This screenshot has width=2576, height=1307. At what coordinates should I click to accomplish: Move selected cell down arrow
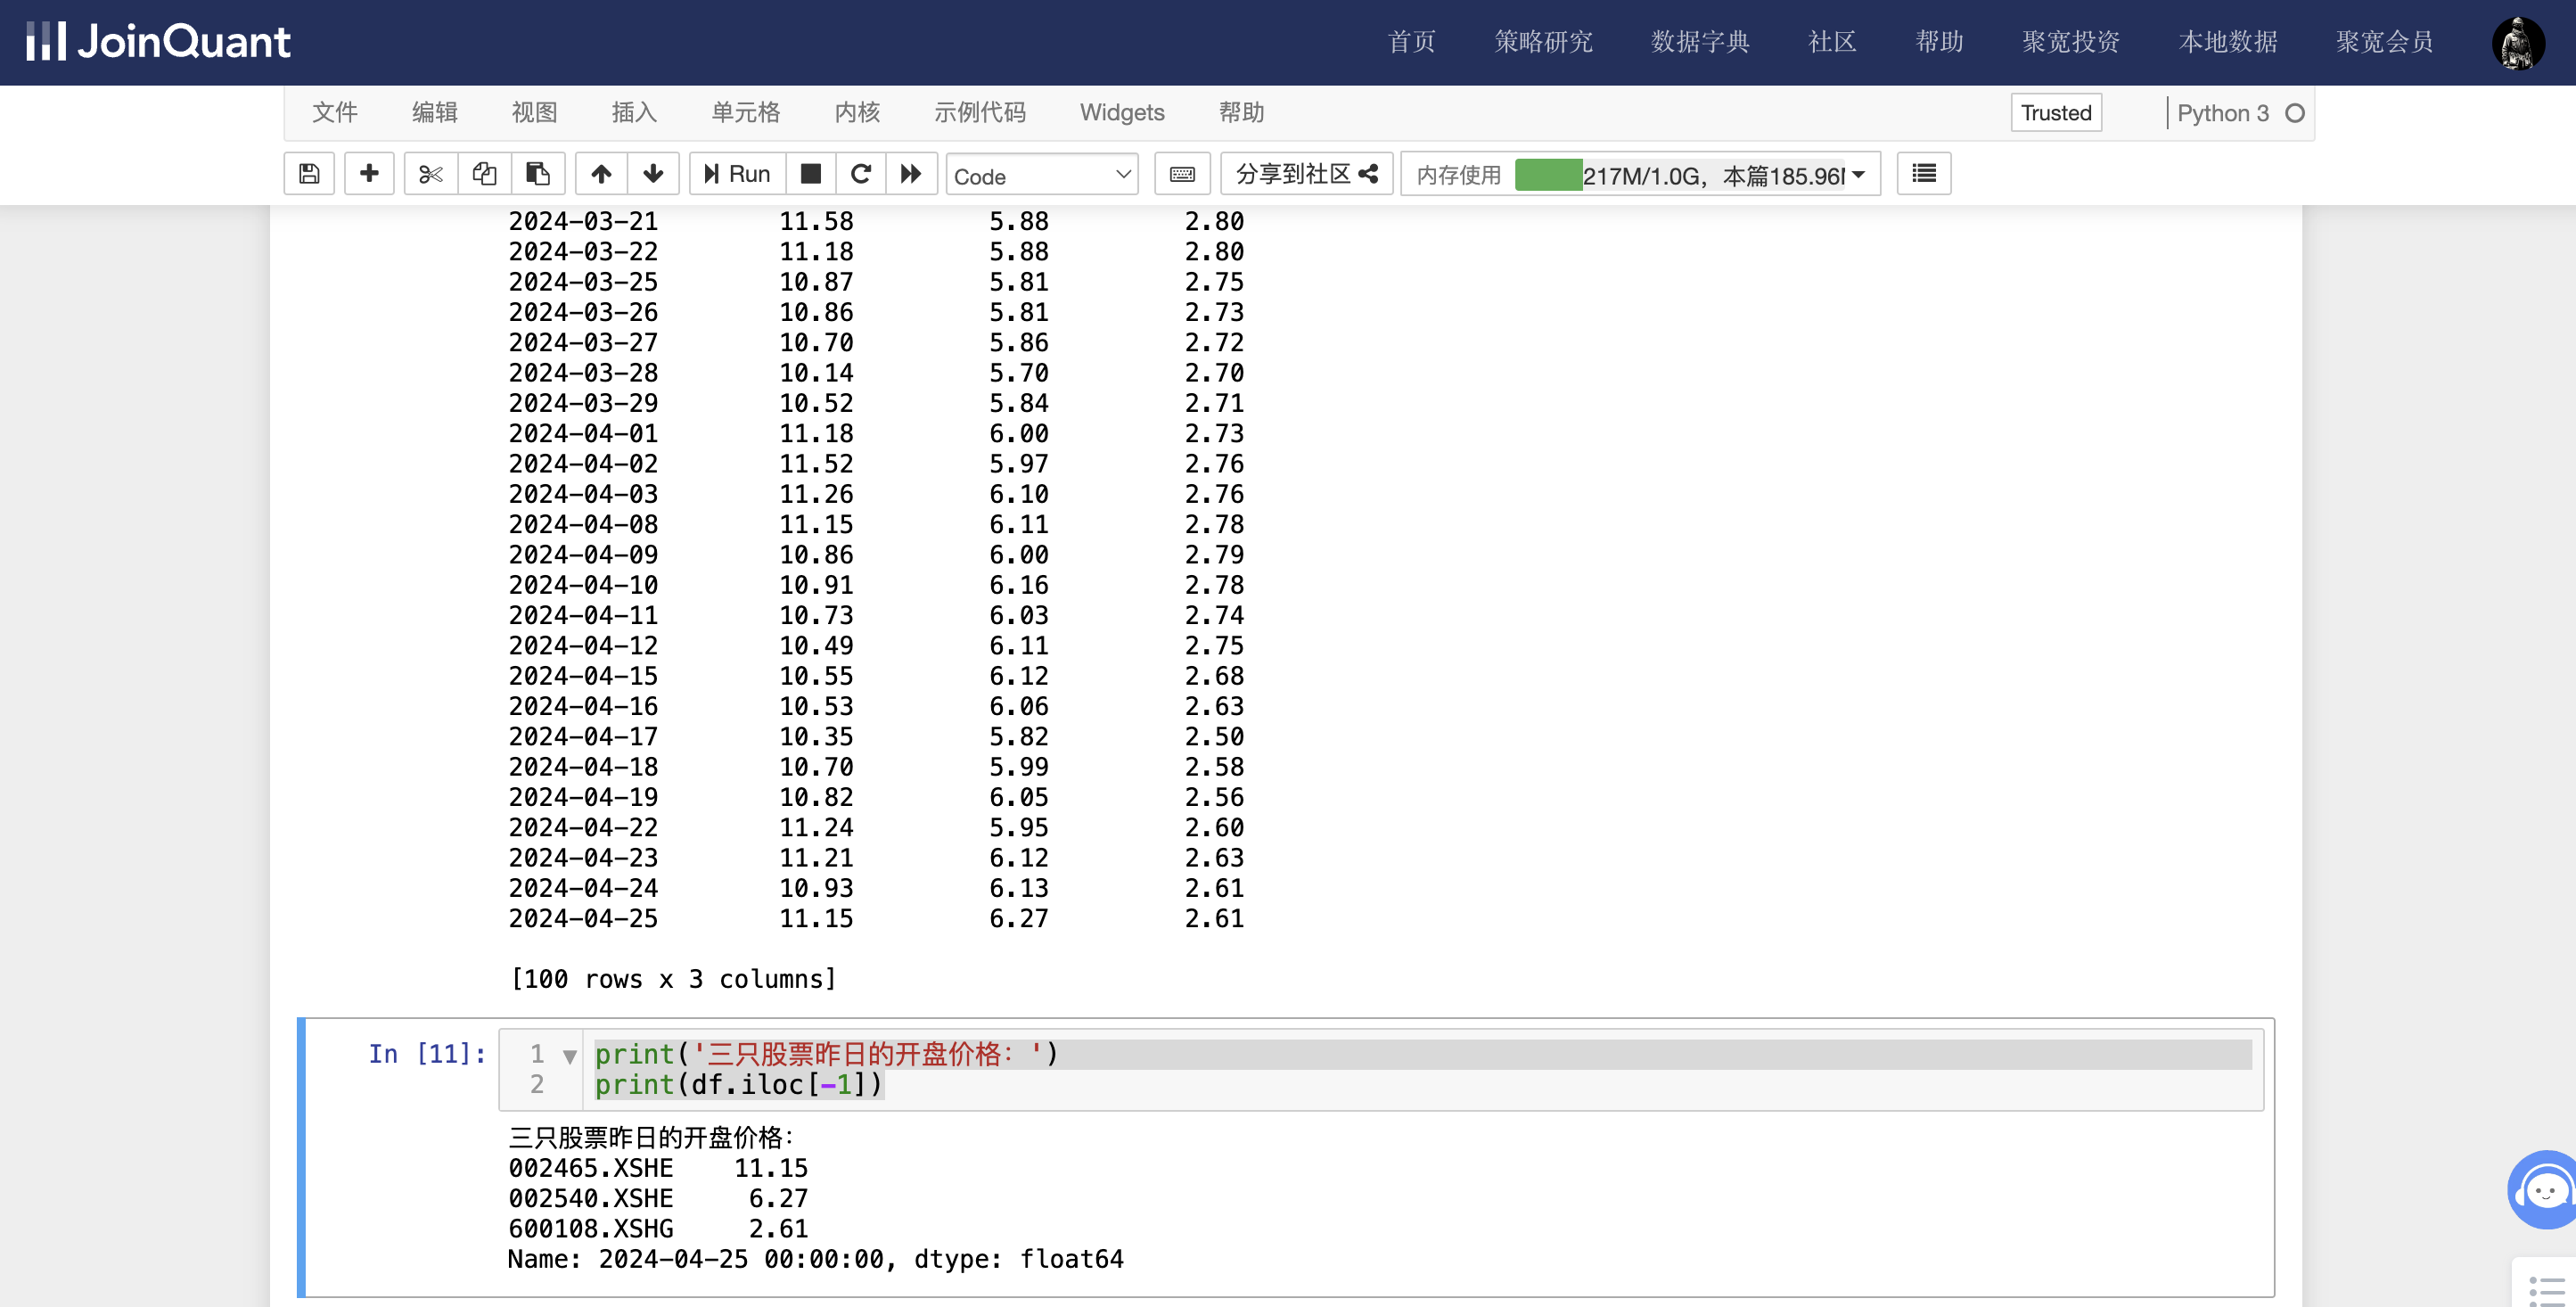pyautogui.click(x=653, y=174)
